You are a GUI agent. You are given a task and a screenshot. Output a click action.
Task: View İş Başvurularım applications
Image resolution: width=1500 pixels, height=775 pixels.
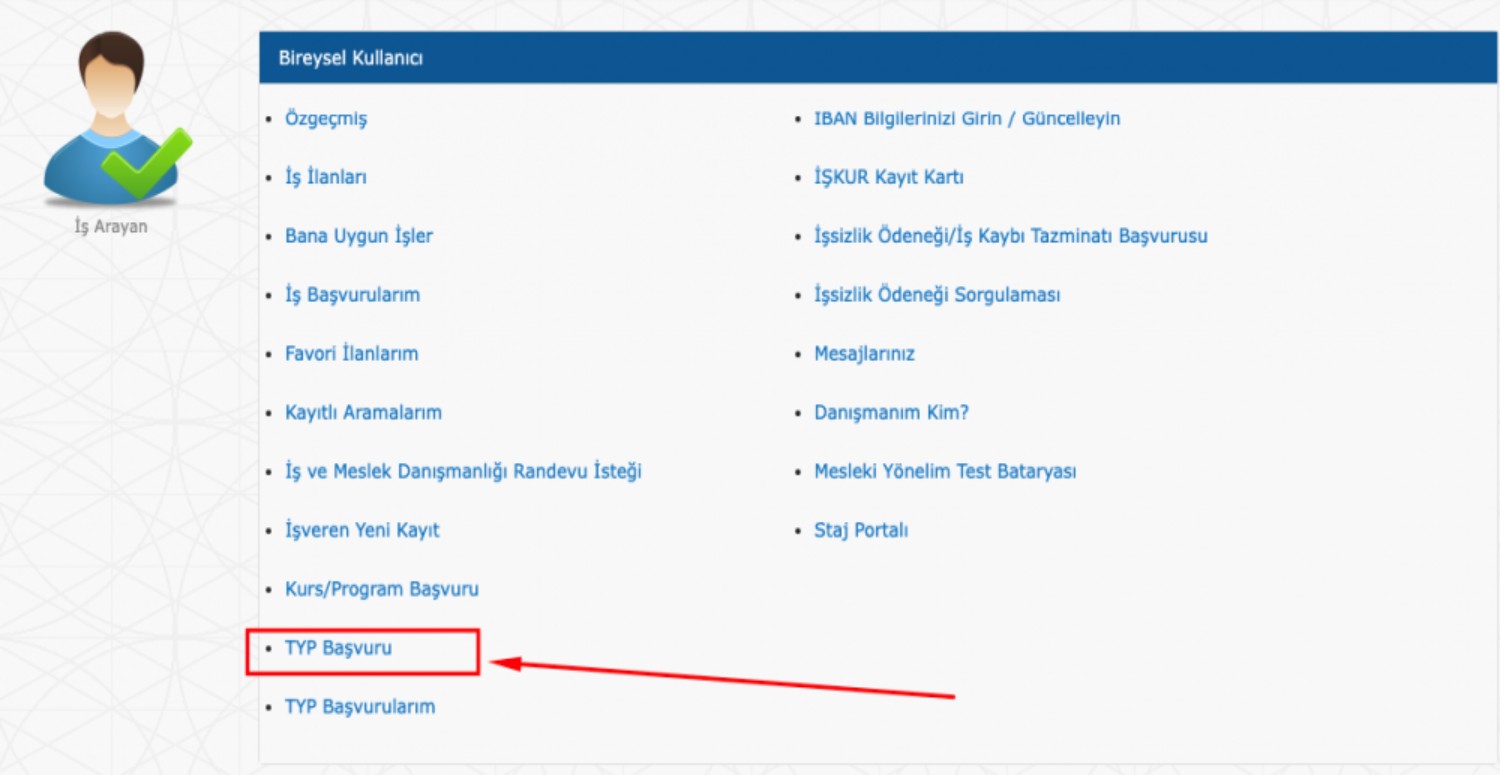click(352, 295)
